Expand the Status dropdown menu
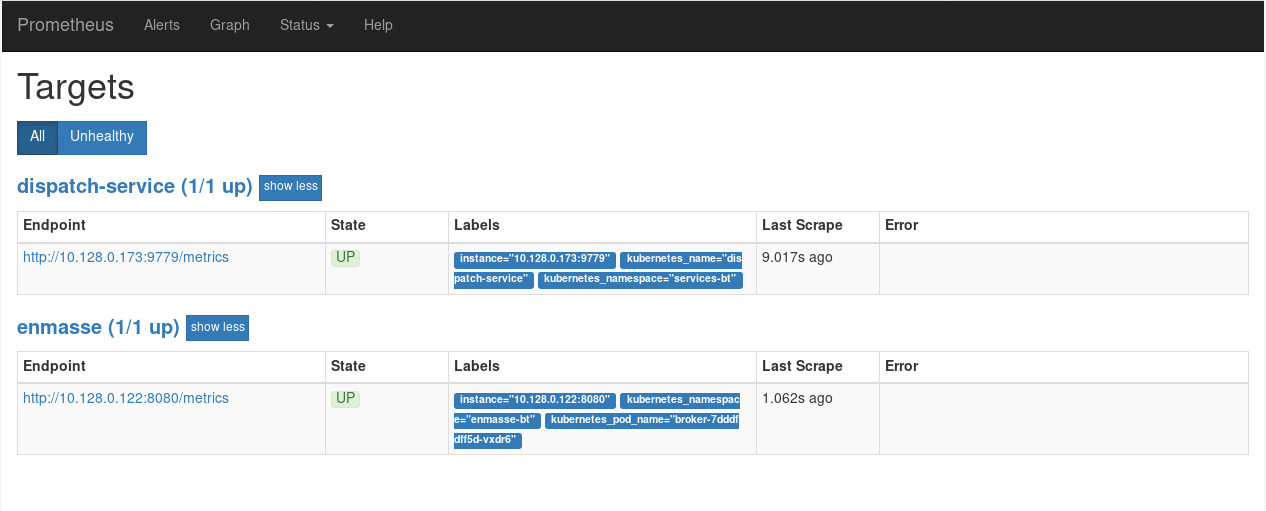The width and height of the screenshot is (1266, 511). [307, 25]
